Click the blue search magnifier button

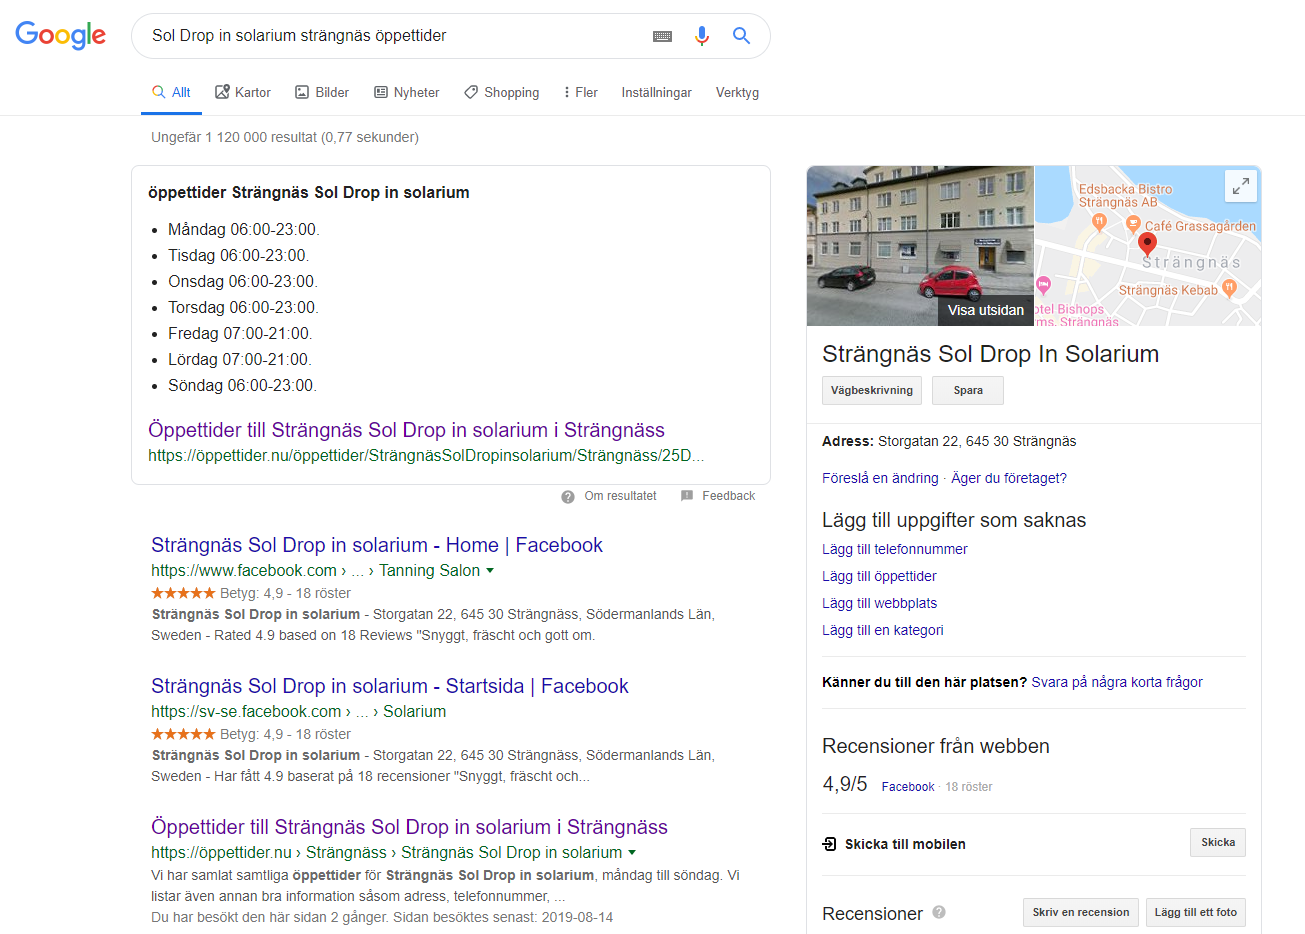741,36
